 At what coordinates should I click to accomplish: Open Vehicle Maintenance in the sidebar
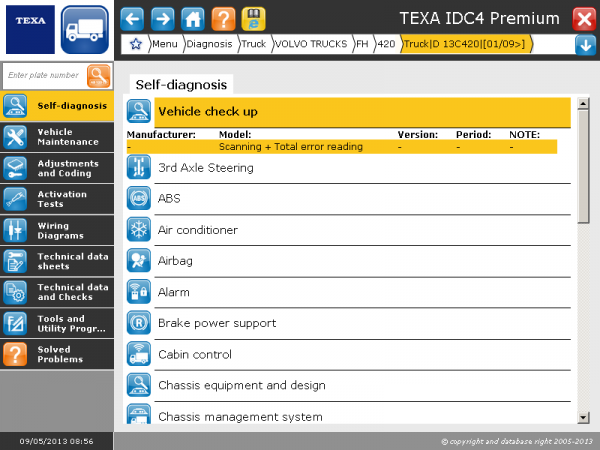[x=57, y=137]
